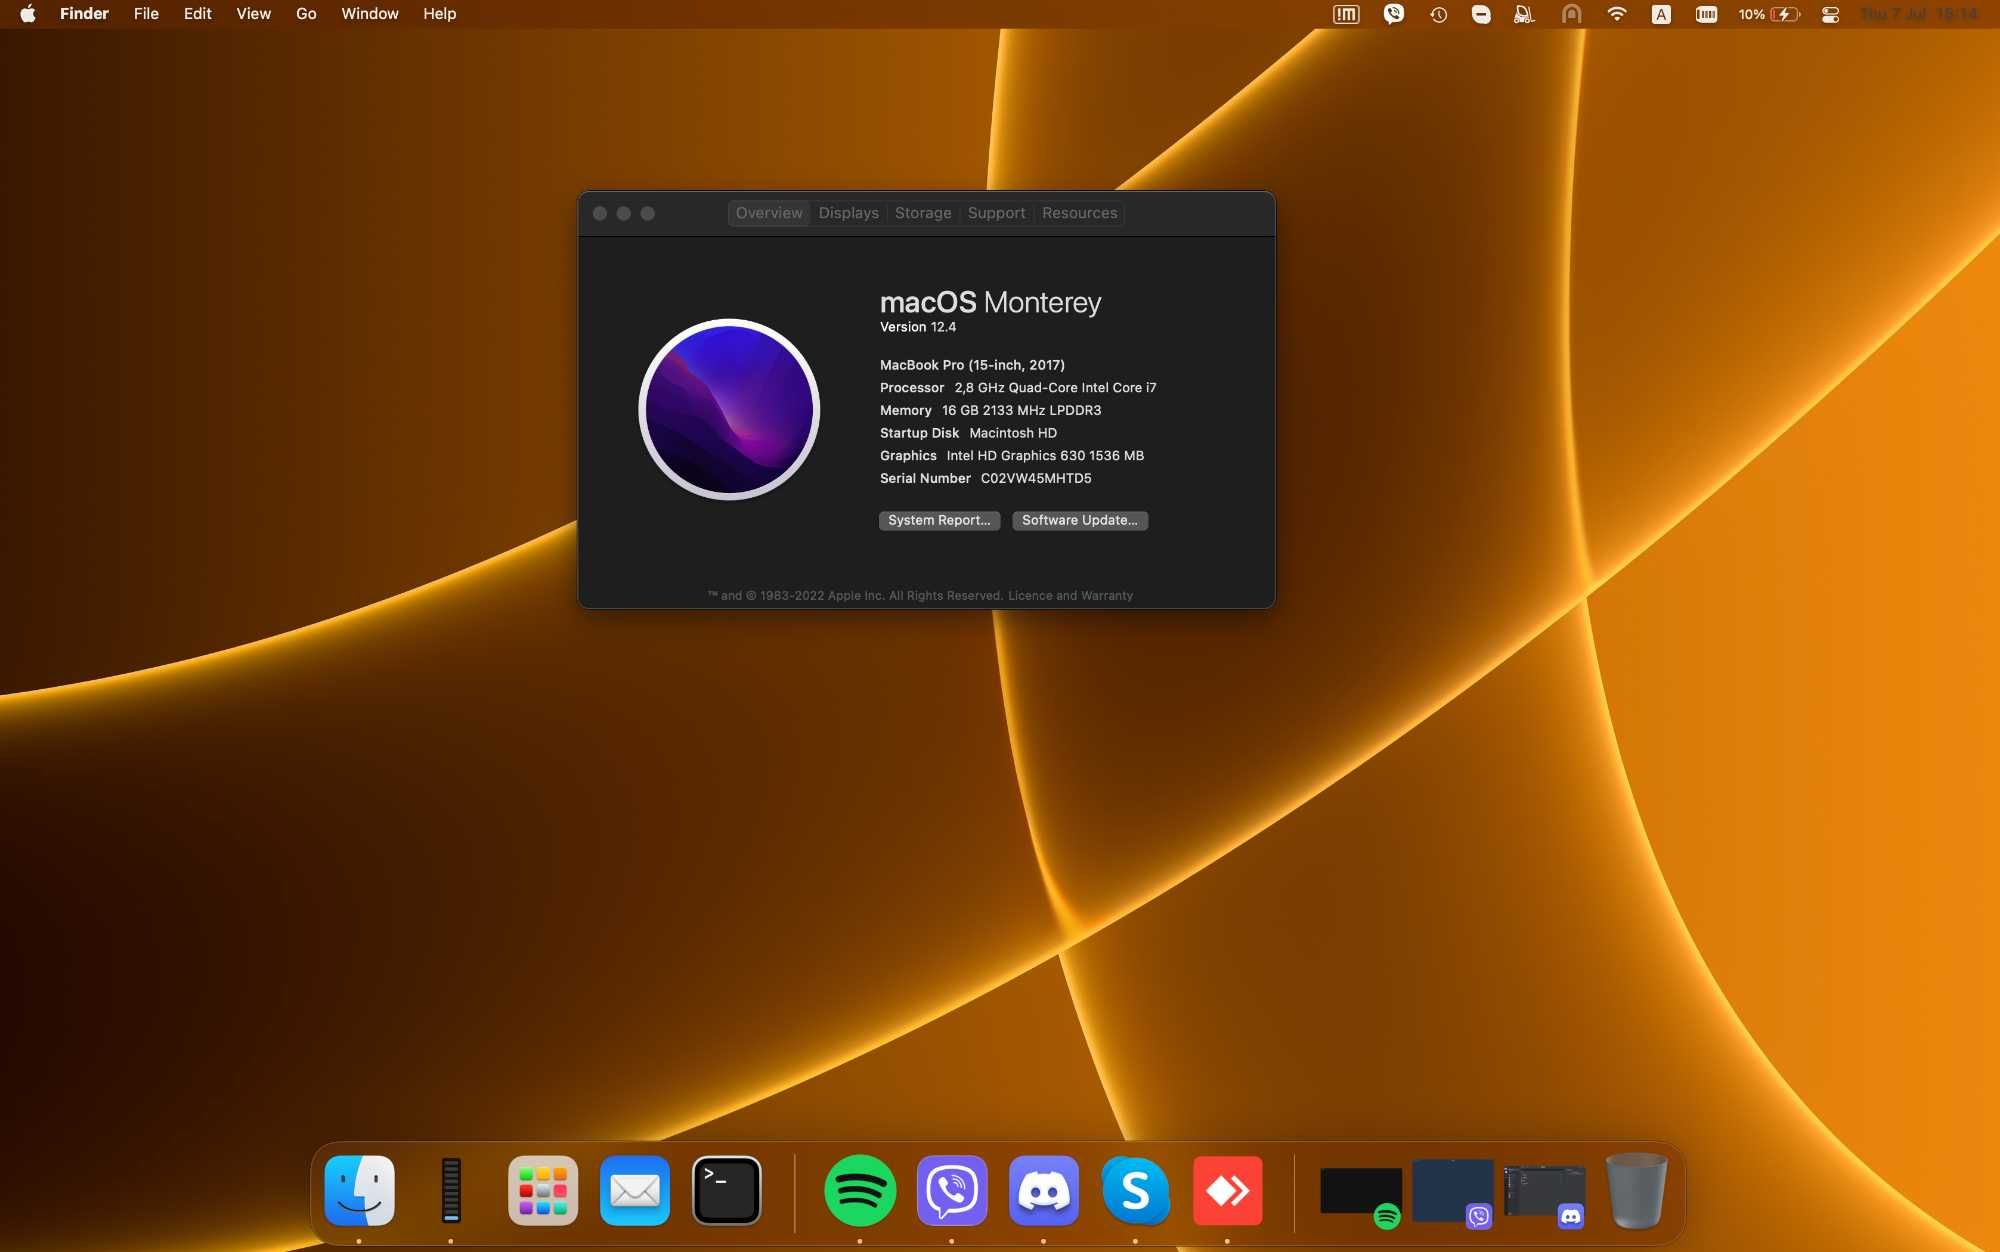2000x1252 pixels.
Task: Switch to the Storage tab
Action: tap(923, 213)
